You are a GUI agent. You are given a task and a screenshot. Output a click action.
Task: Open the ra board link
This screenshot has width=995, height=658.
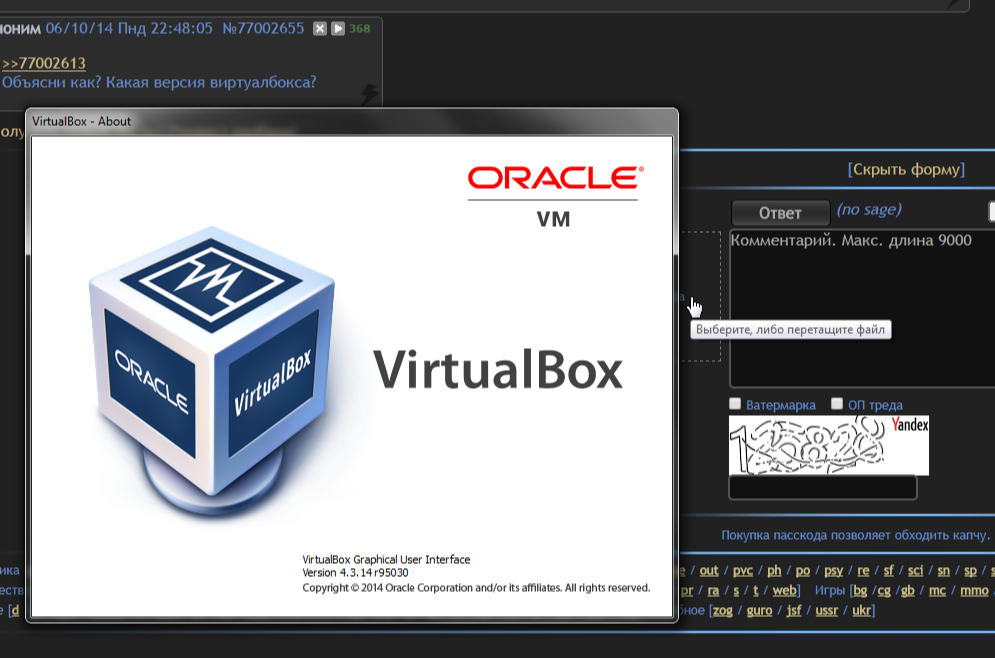pyautogui.click(x=713, y=591)
